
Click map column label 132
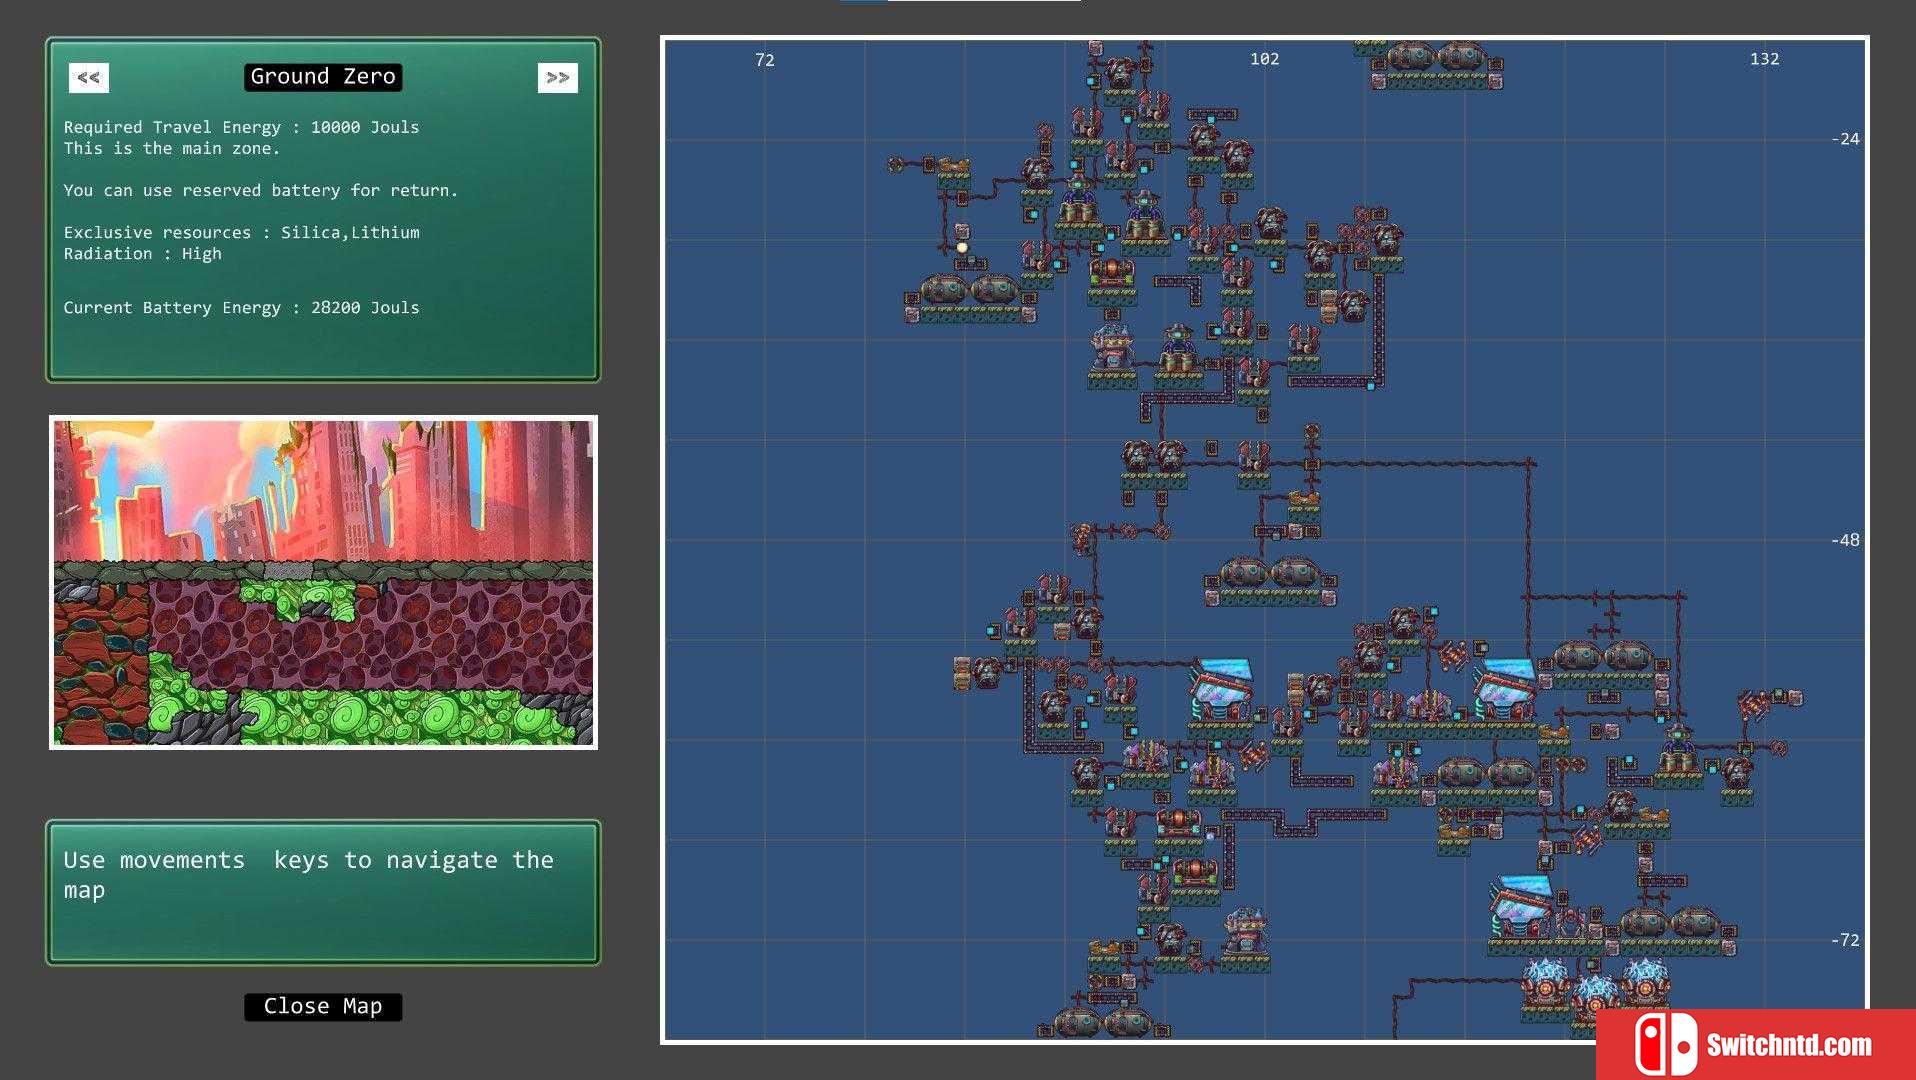(1764, 59)
